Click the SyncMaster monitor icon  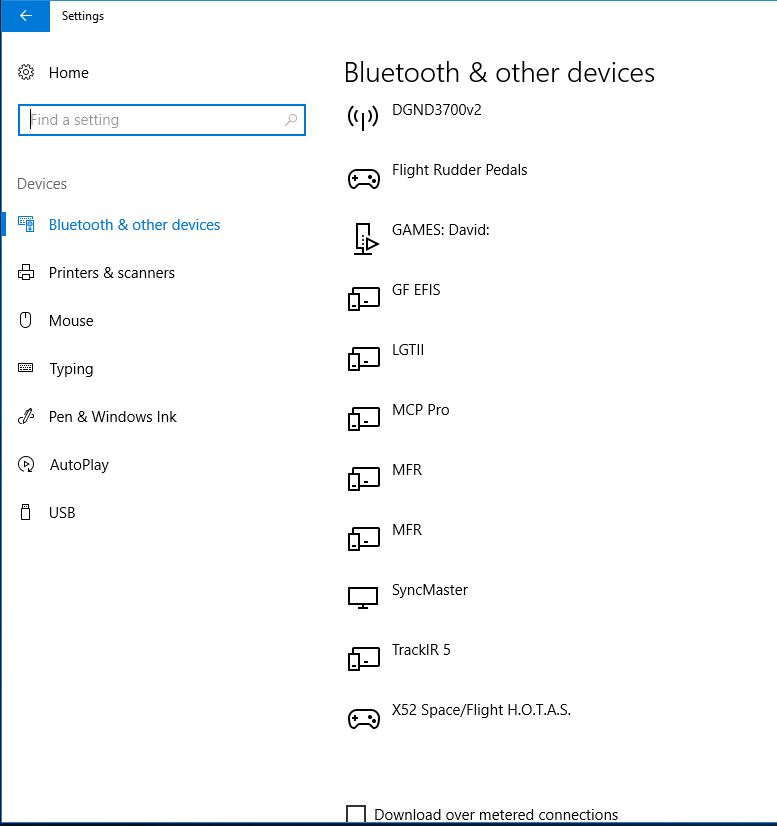coord(363,598)
